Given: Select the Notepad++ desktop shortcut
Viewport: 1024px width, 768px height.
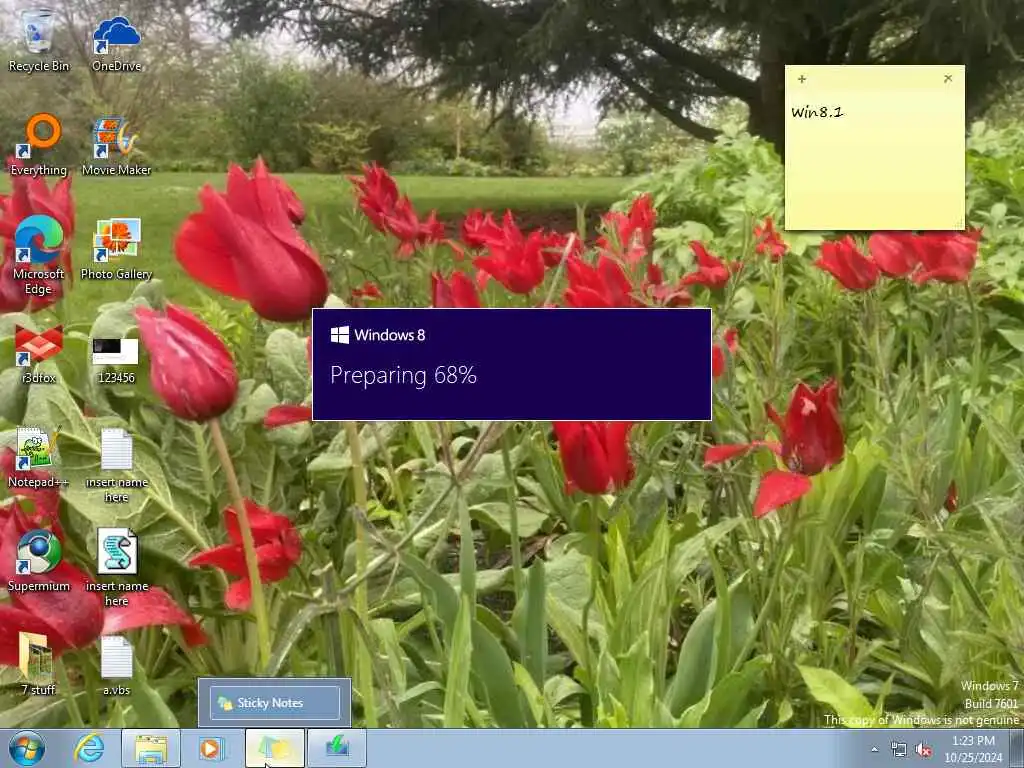Looking at the screenshot, I should click(x=39, y=457).
